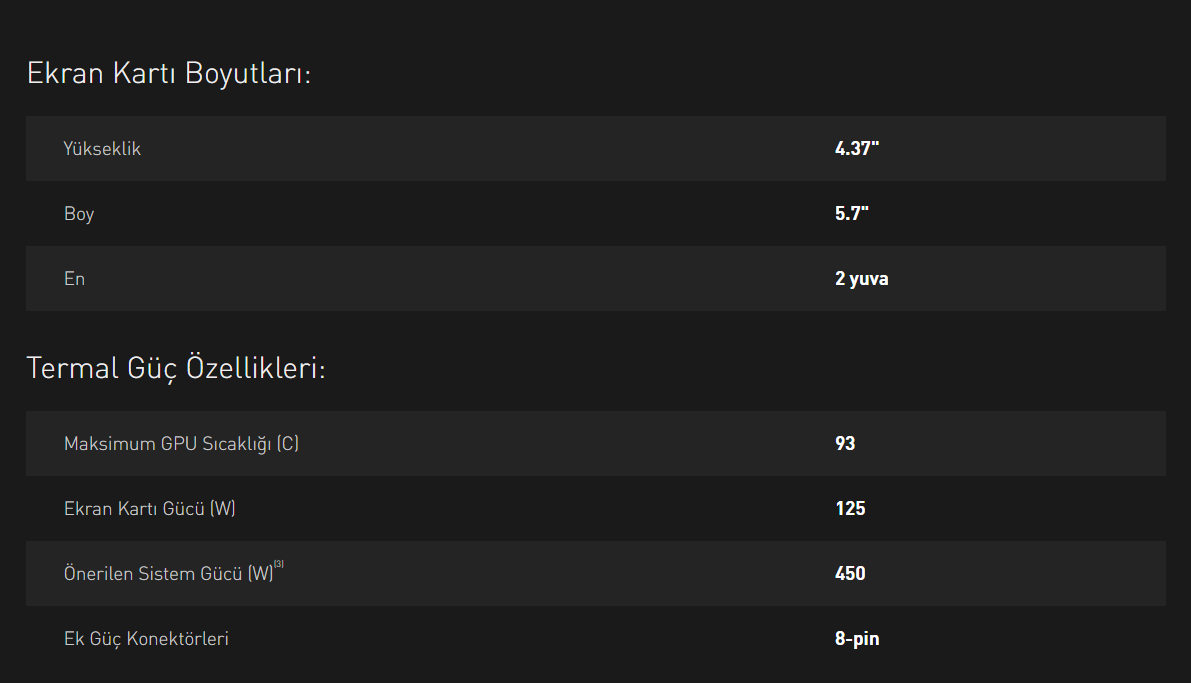Image resolution: width=1191 pixels, height=683 pixels.
Task: Click the Termal Güç Özellikleri heading
Action: point(176,368)
